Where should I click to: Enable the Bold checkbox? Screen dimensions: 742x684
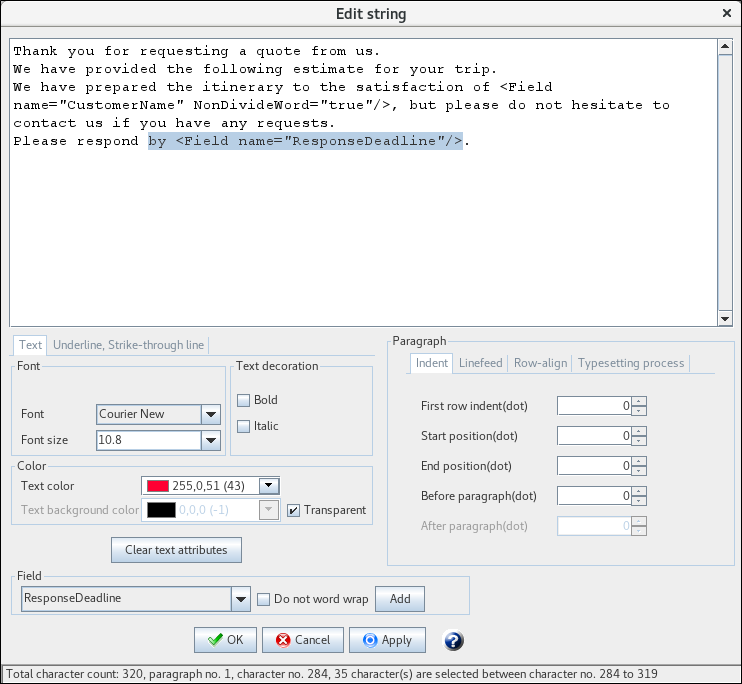[243, 400]
